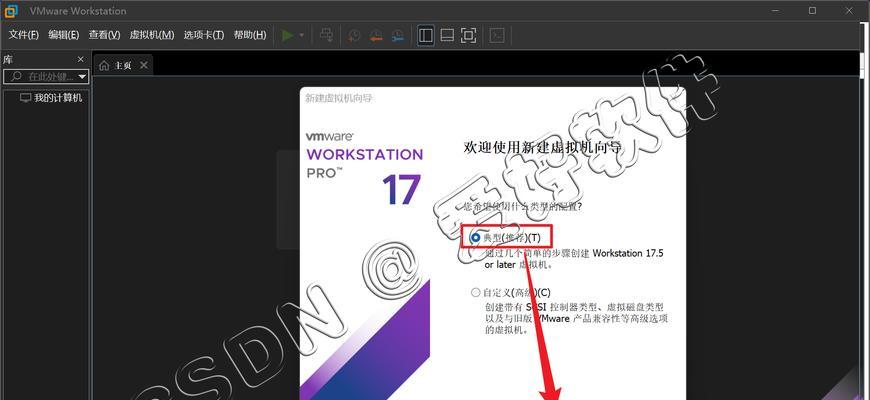Open the snapshot manager icon

point(398,36)
